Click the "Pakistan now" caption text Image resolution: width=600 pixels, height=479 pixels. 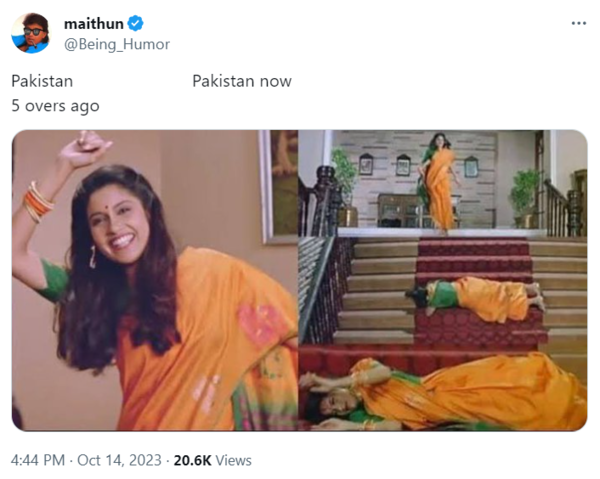coord(242,81)
